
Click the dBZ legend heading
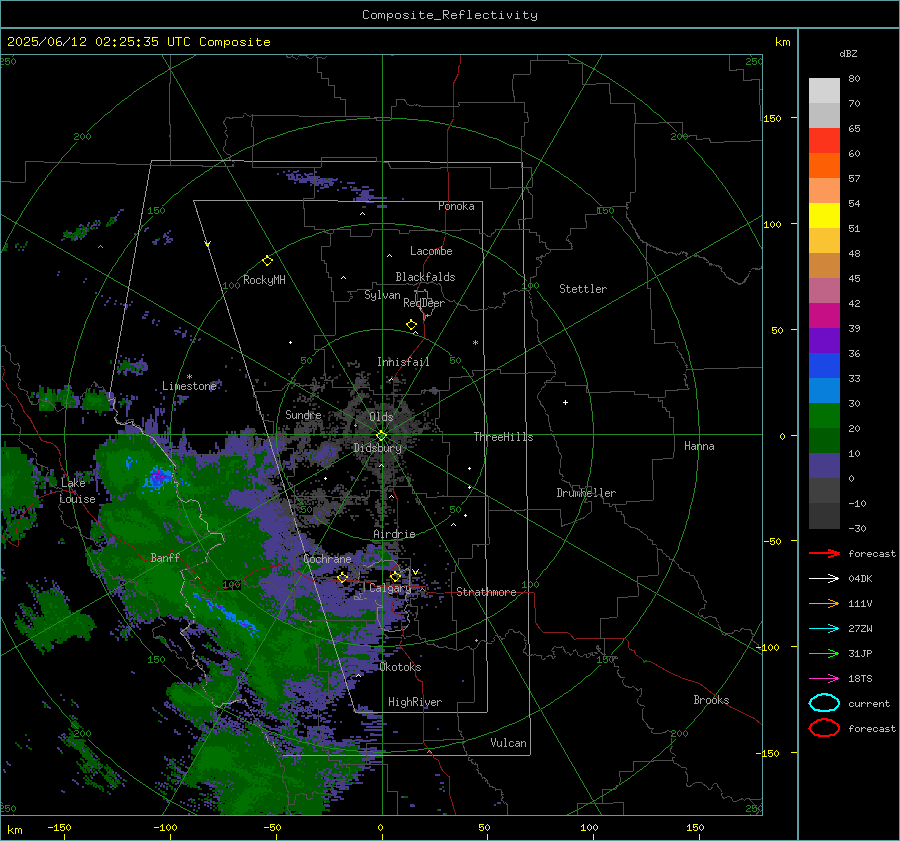848,53
